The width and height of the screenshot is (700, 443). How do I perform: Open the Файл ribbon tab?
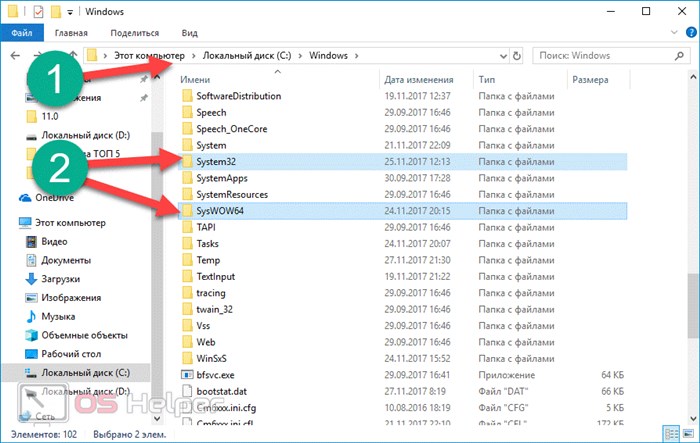pos(22,33)
